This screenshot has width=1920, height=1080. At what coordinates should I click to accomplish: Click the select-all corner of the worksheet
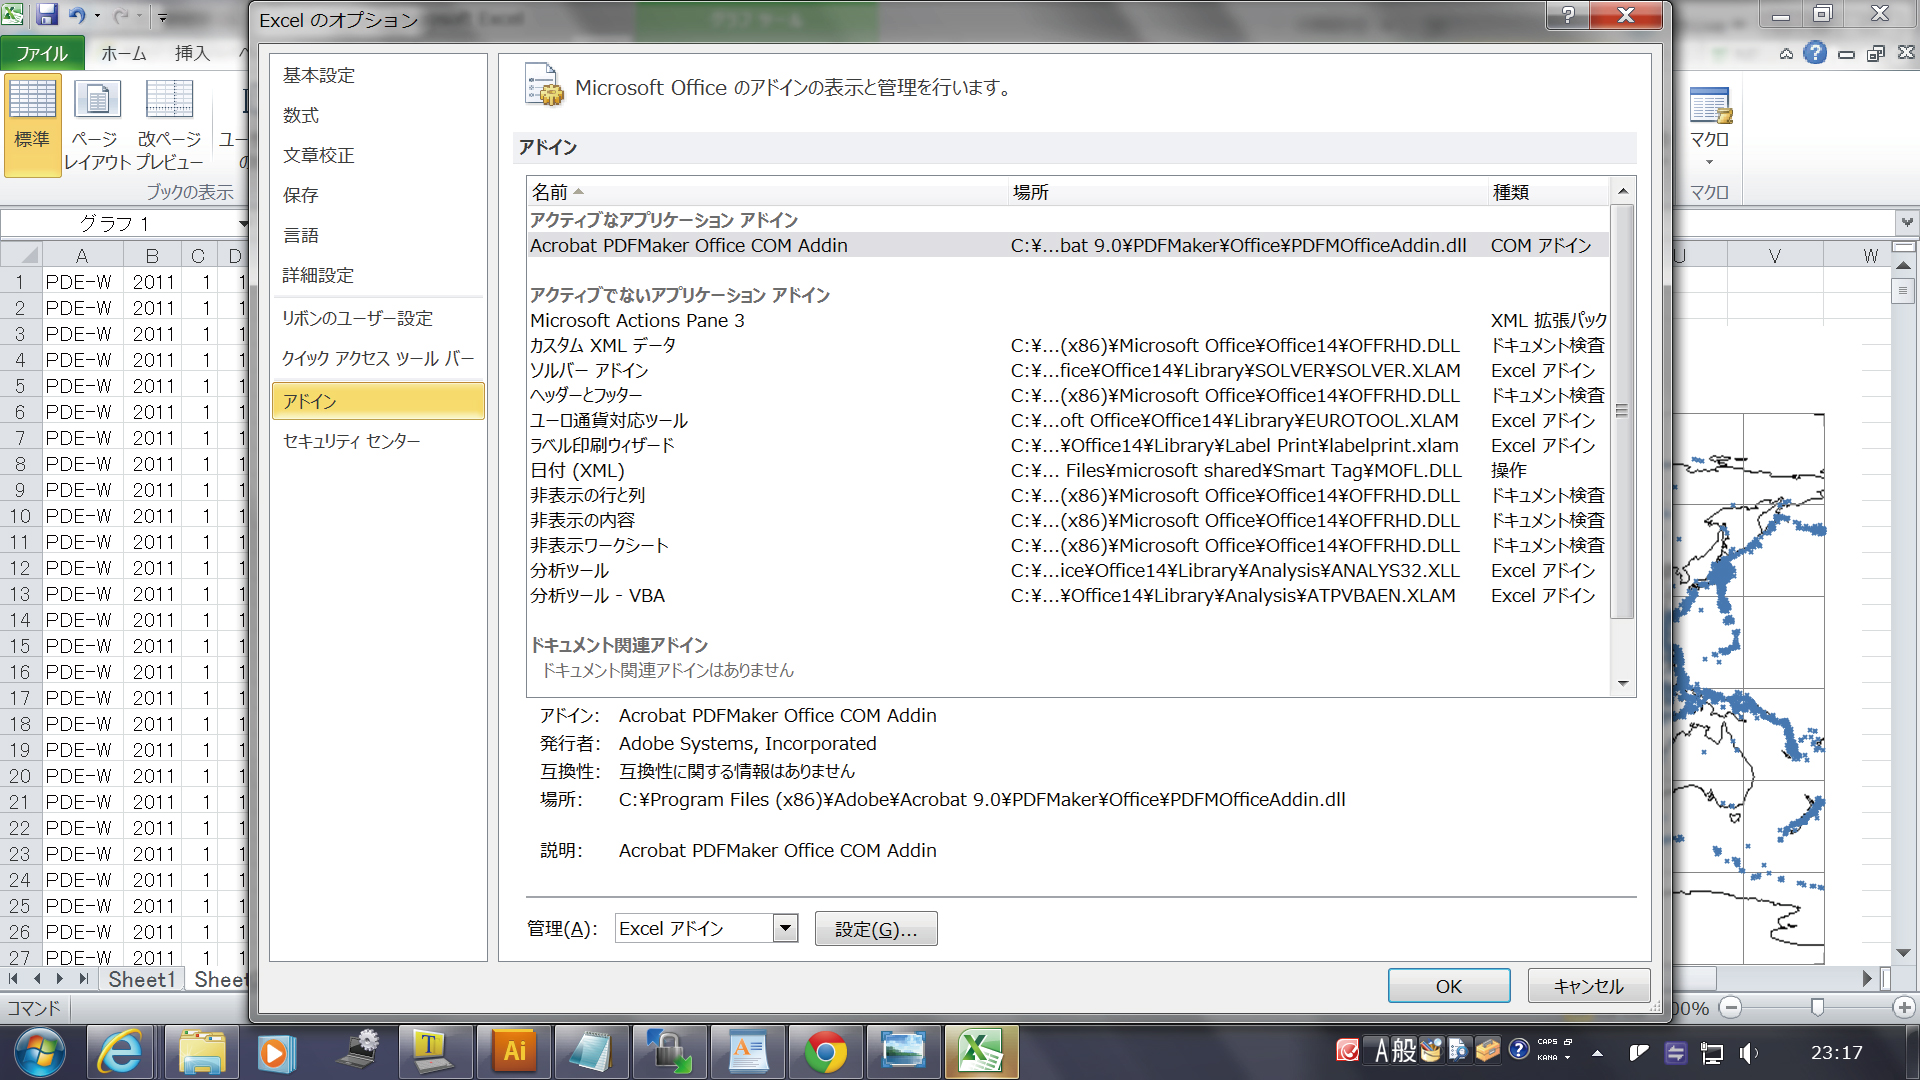click(21, 255)
